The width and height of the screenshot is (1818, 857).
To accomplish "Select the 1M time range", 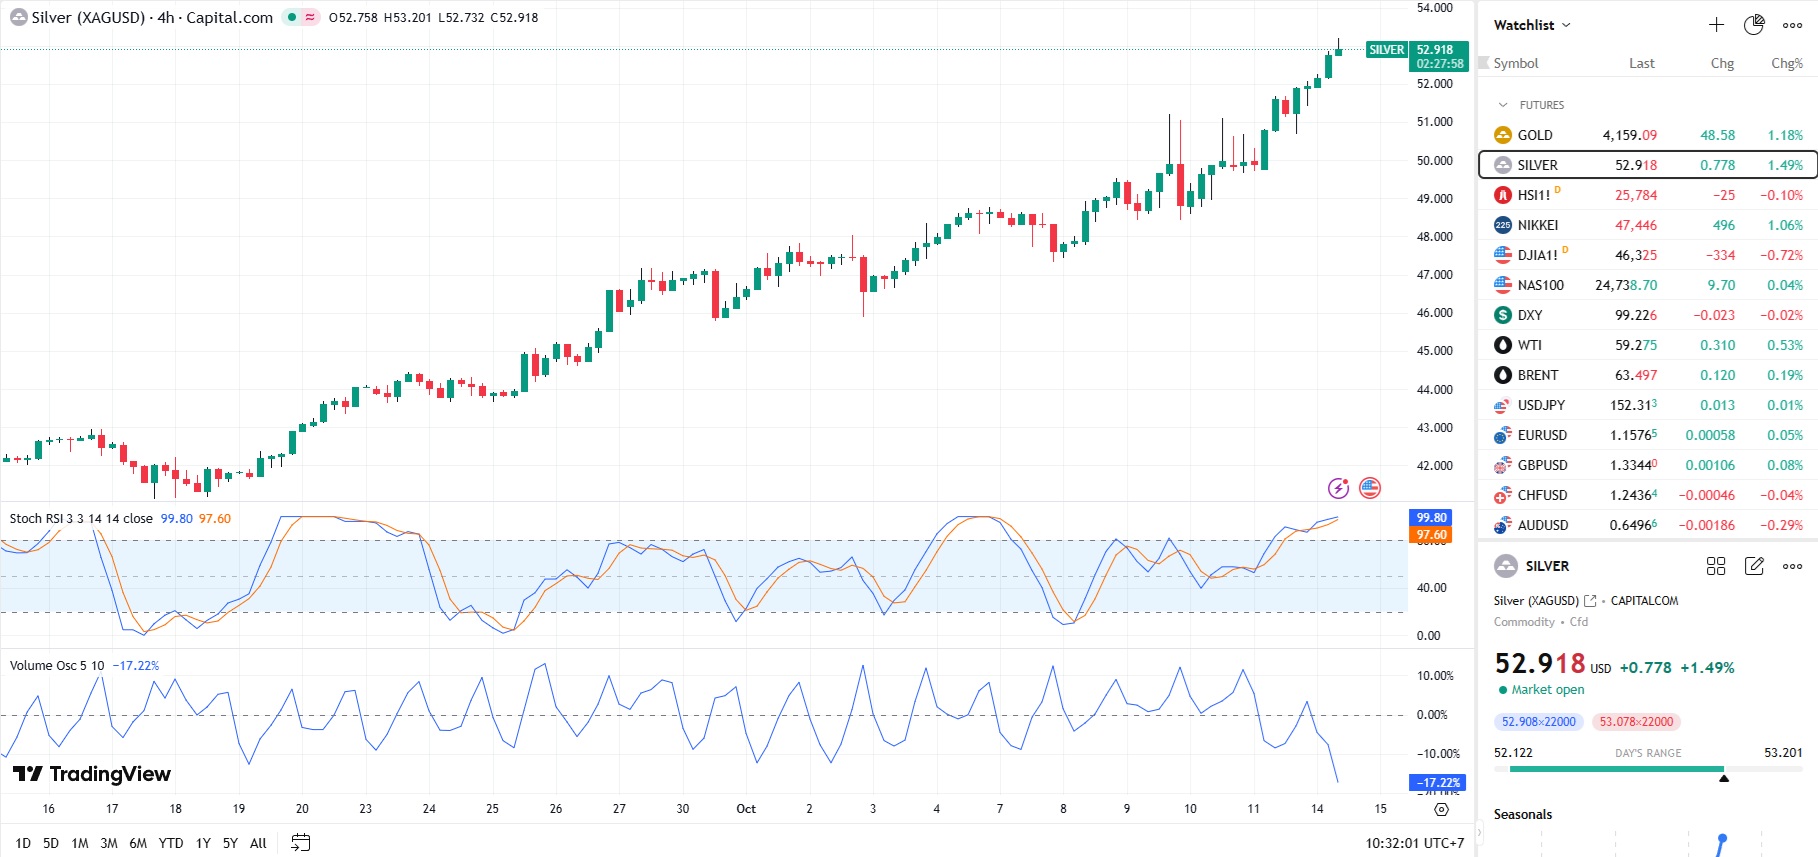I will [x=80, y=843].
